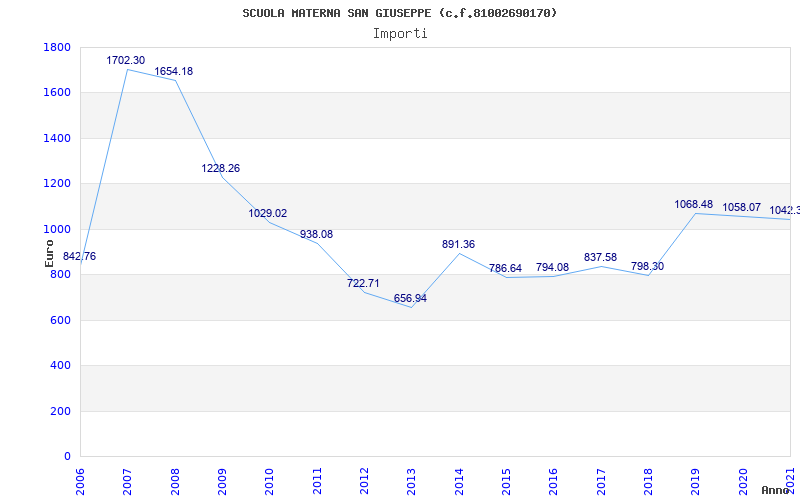Click the 1200 y-axis tick label
This screenshot has width=800, height=500.
click(x=57, y=184)
